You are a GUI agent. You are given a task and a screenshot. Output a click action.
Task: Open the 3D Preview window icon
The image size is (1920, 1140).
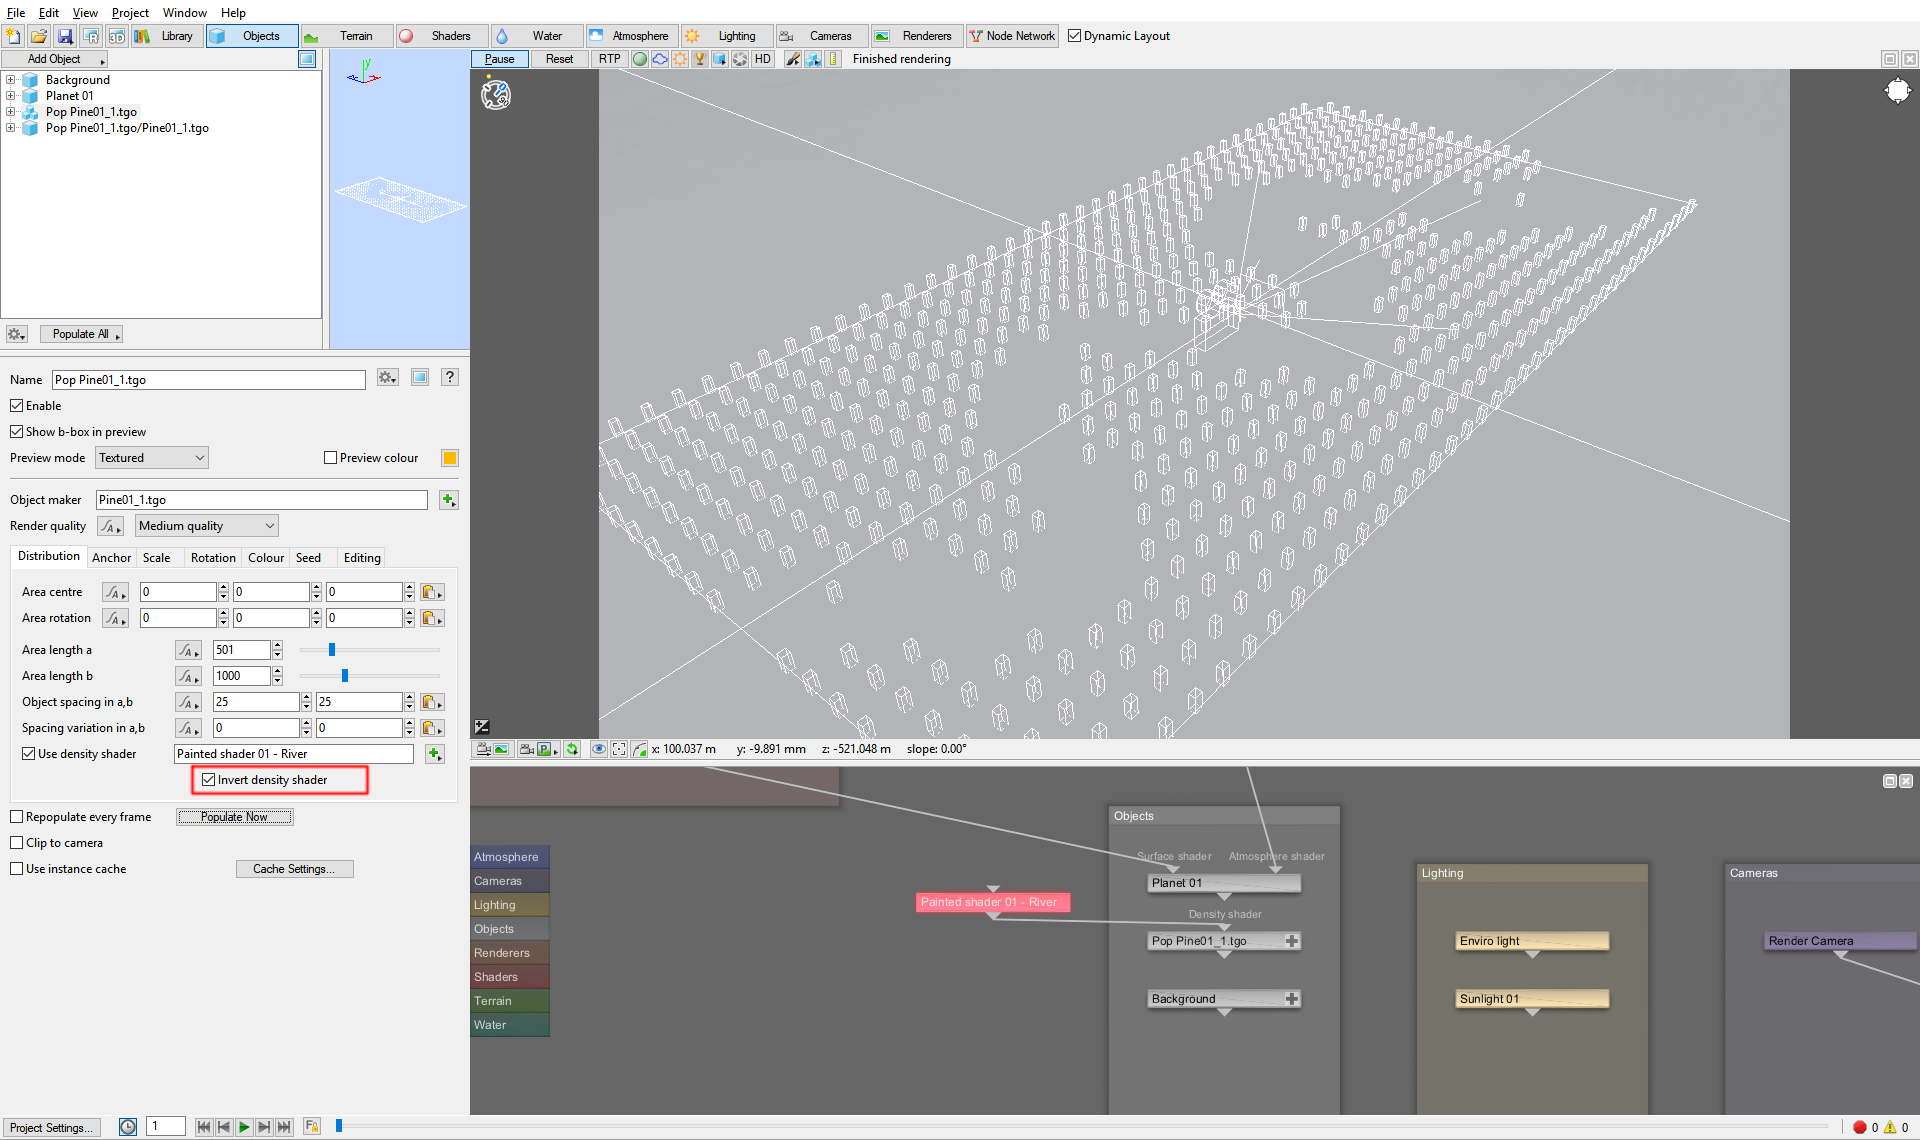pyautogui.click(x=117, y=36)
